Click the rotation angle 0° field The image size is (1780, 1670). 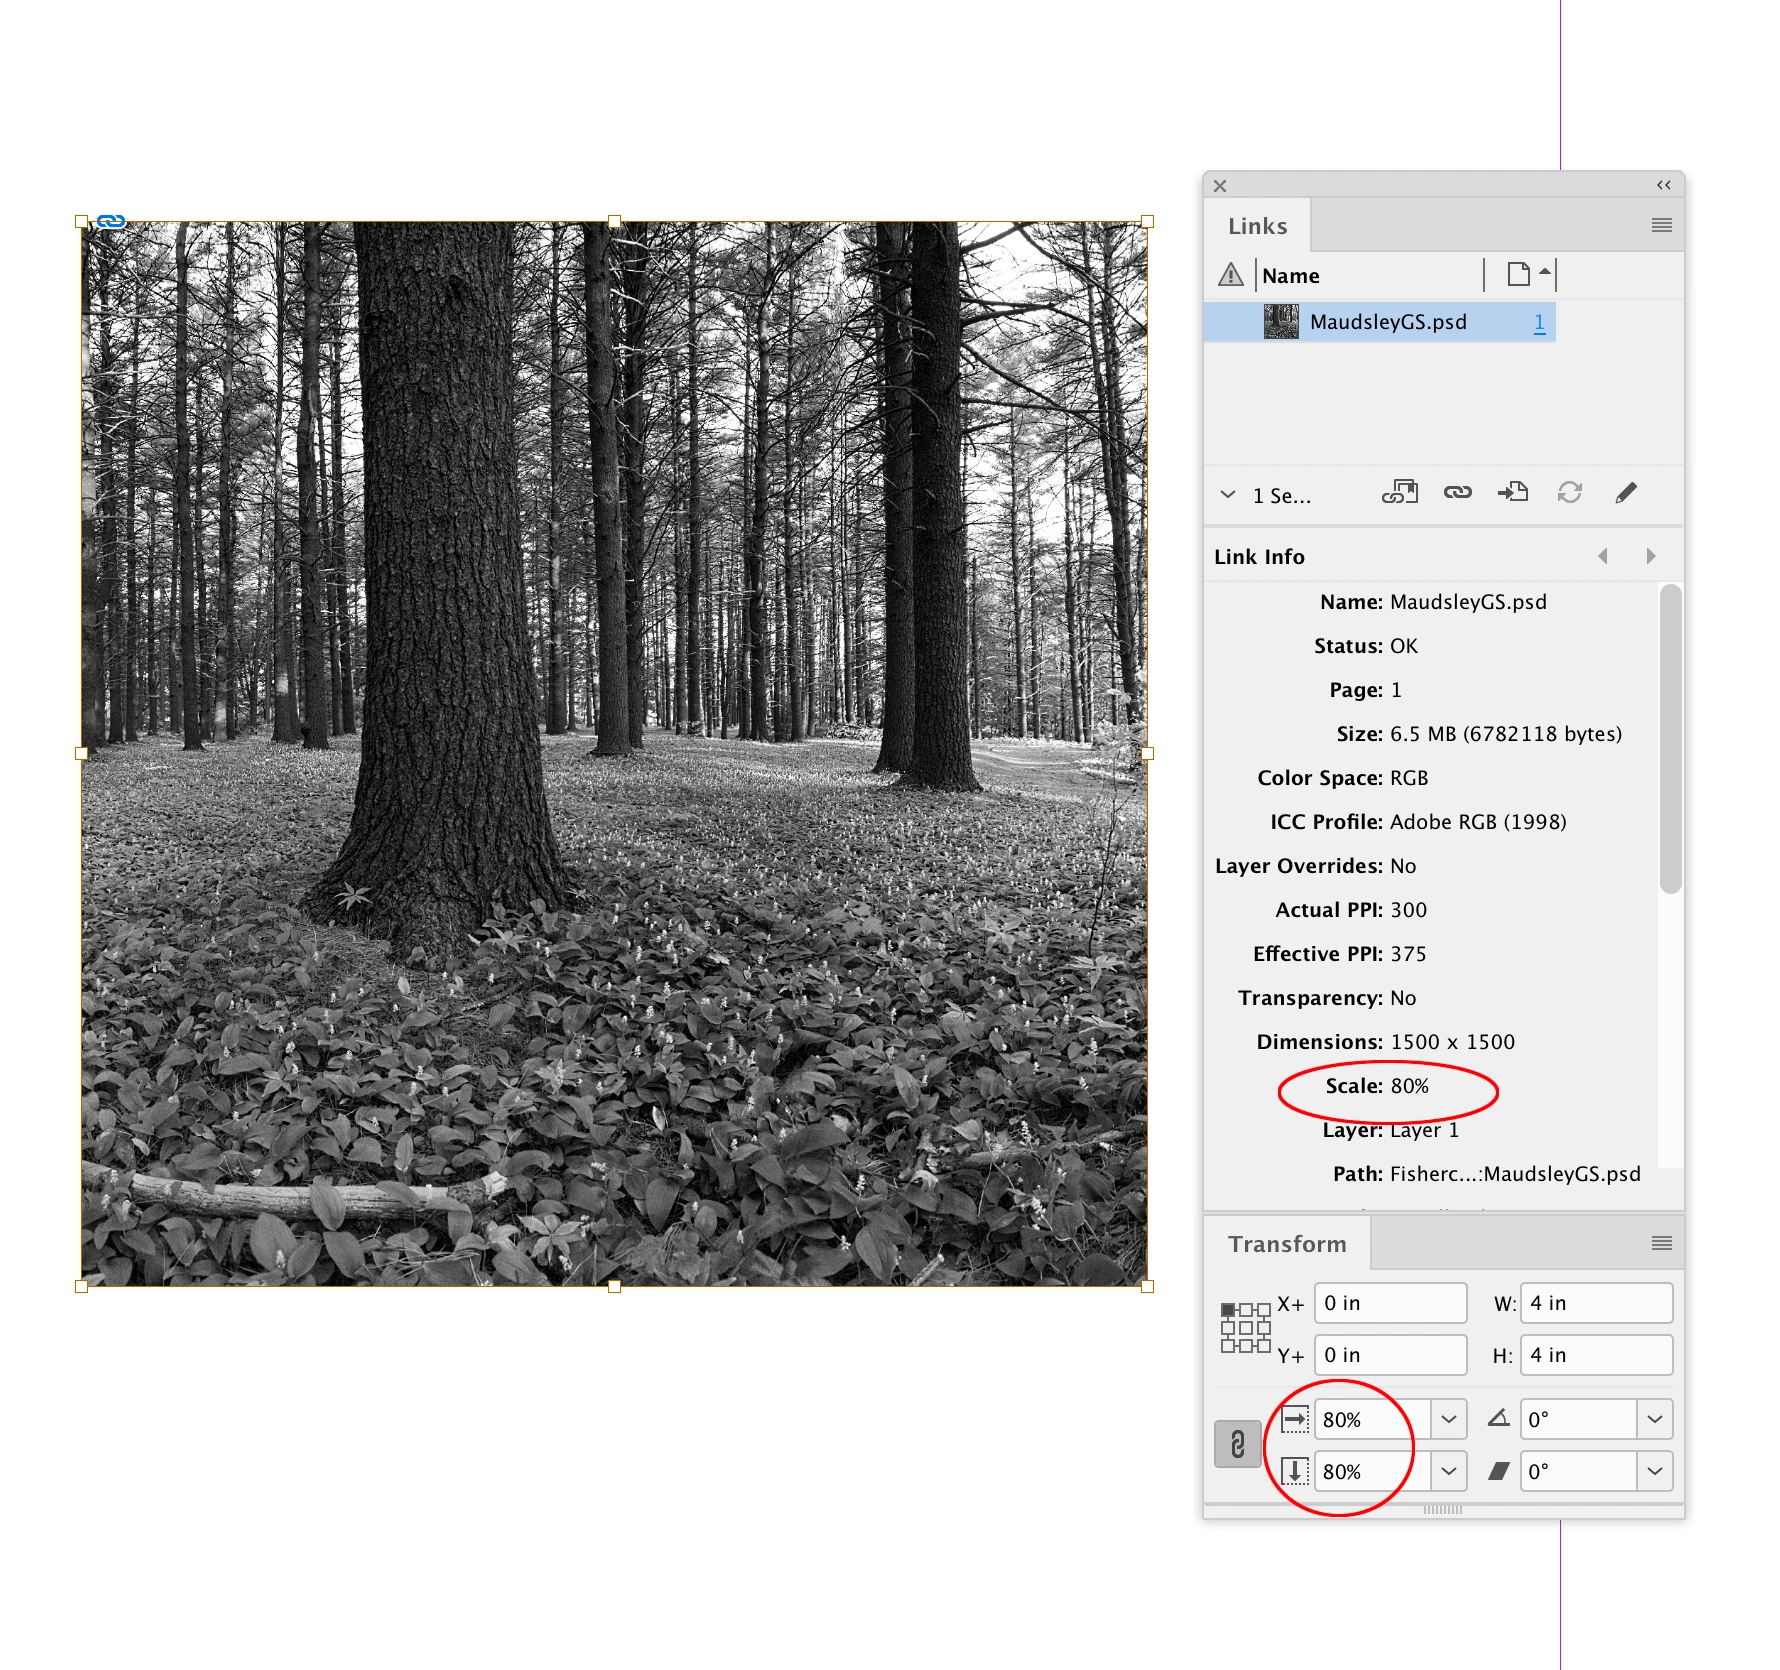[1578, 1419]
